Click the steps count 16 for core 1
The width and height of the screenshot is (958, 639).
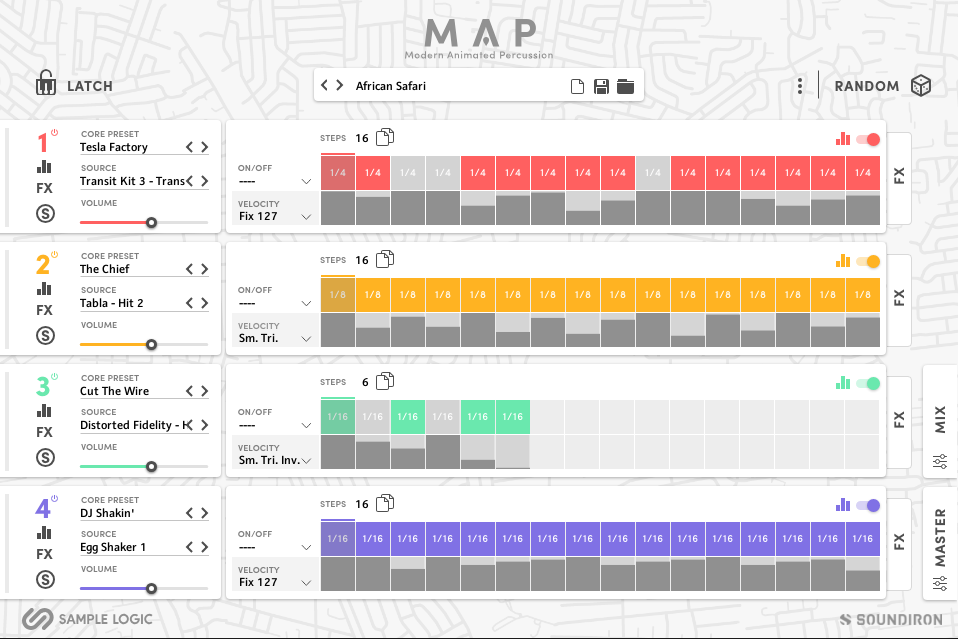[362, 138]
